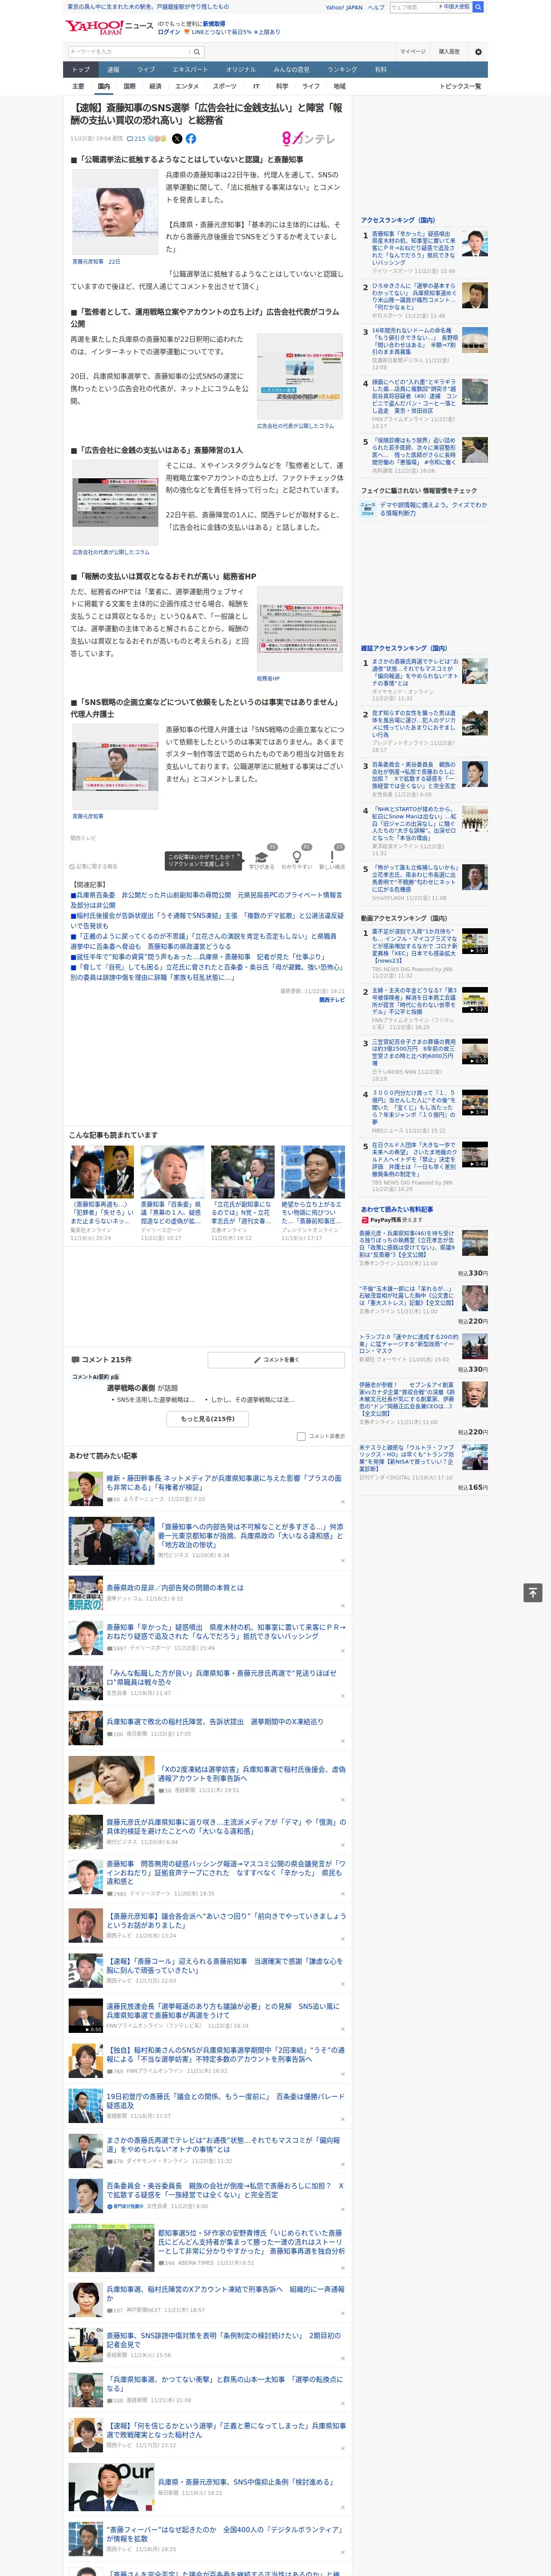Screen dimensions: 551x2576
Task: Open the 速報 tab
Action: (x=113, y=69)
